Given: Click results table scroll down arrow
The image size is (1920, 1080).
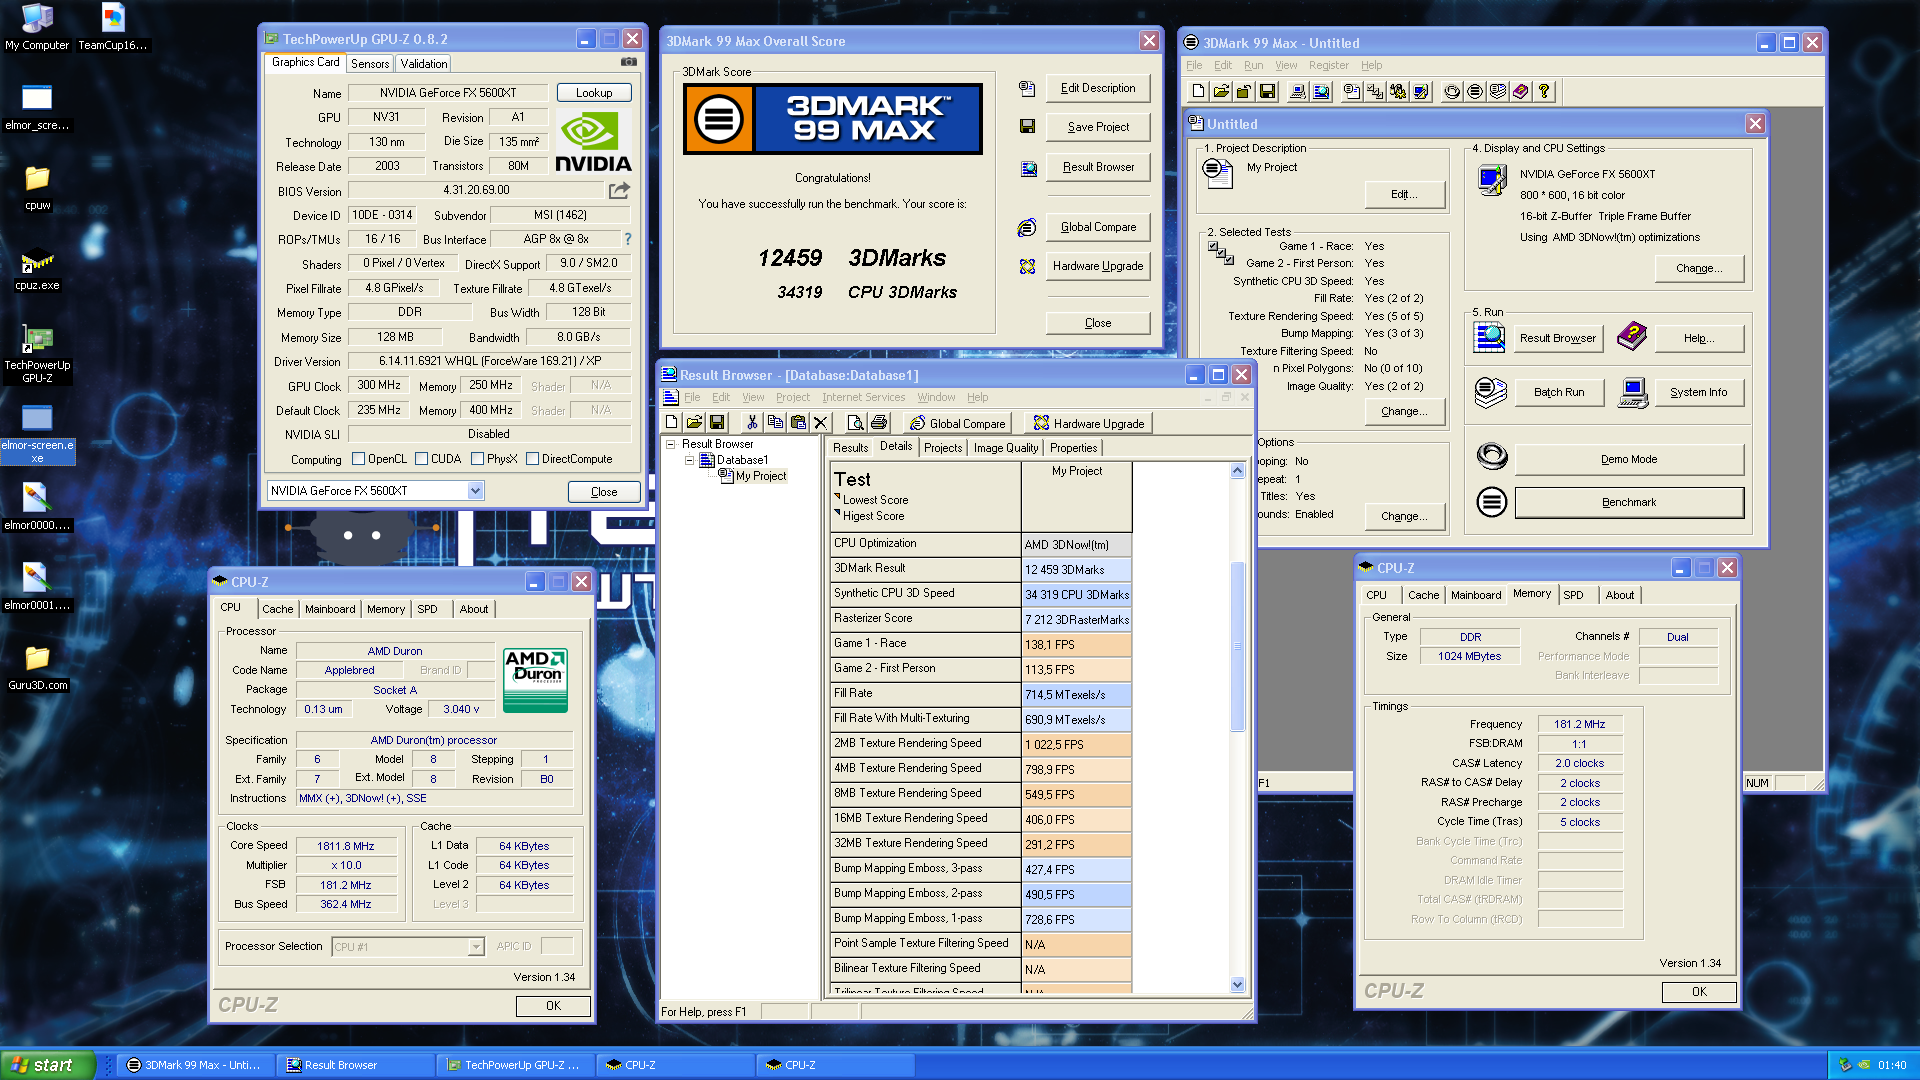Looking at the screenshot, I should (1238, 985).
